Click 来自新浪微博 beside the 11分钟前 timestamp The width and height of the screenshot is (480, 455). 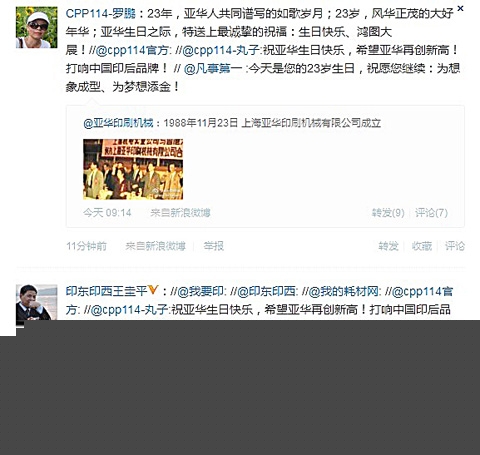point(155,246)
